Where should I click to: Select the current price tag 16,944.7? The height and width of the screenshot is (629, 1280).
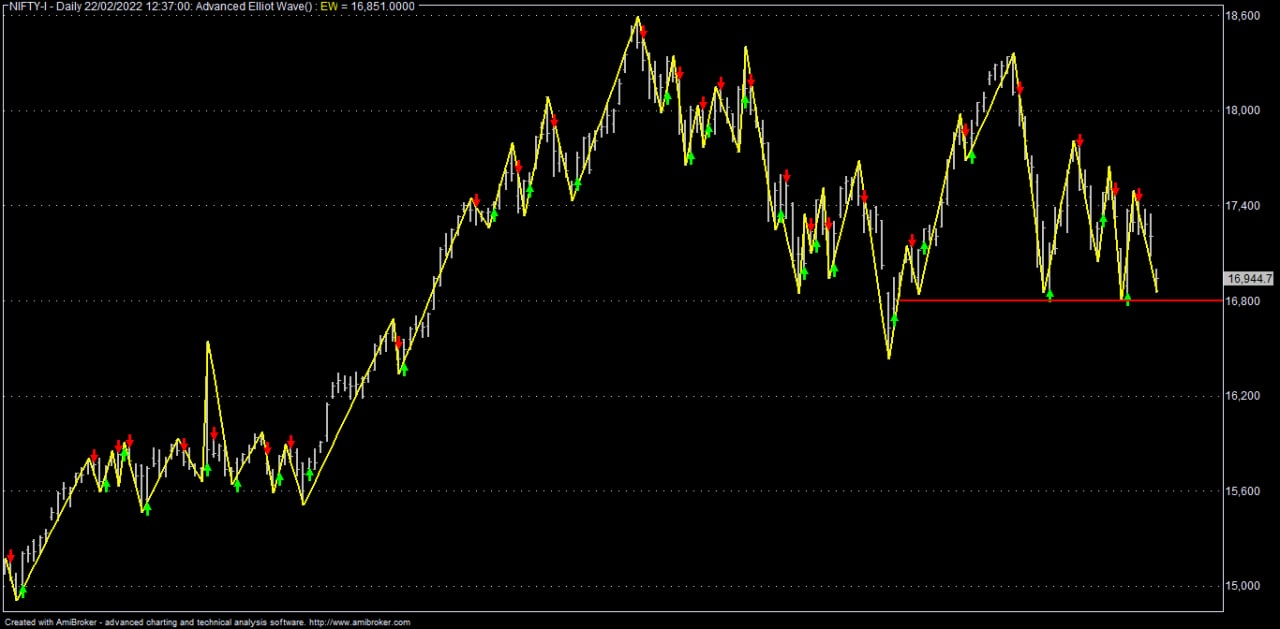point(1249,279)
